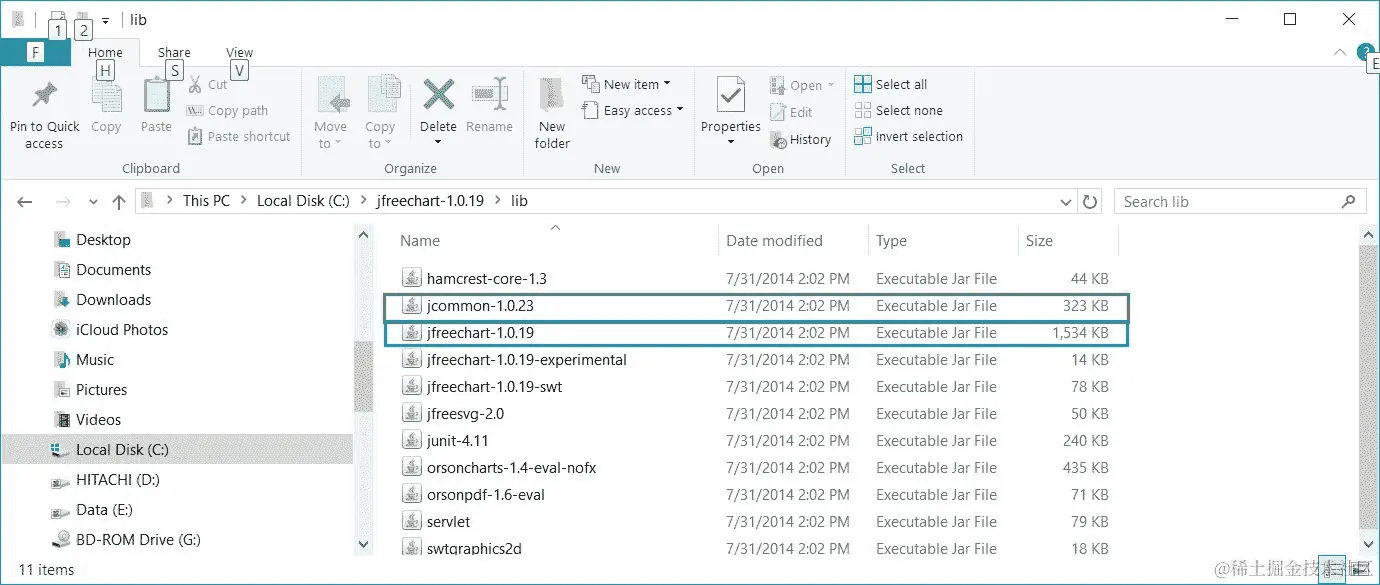This screenshot has width=1380, height=585.
Task: Click Copy path in the ribbon
Action: 228,111
